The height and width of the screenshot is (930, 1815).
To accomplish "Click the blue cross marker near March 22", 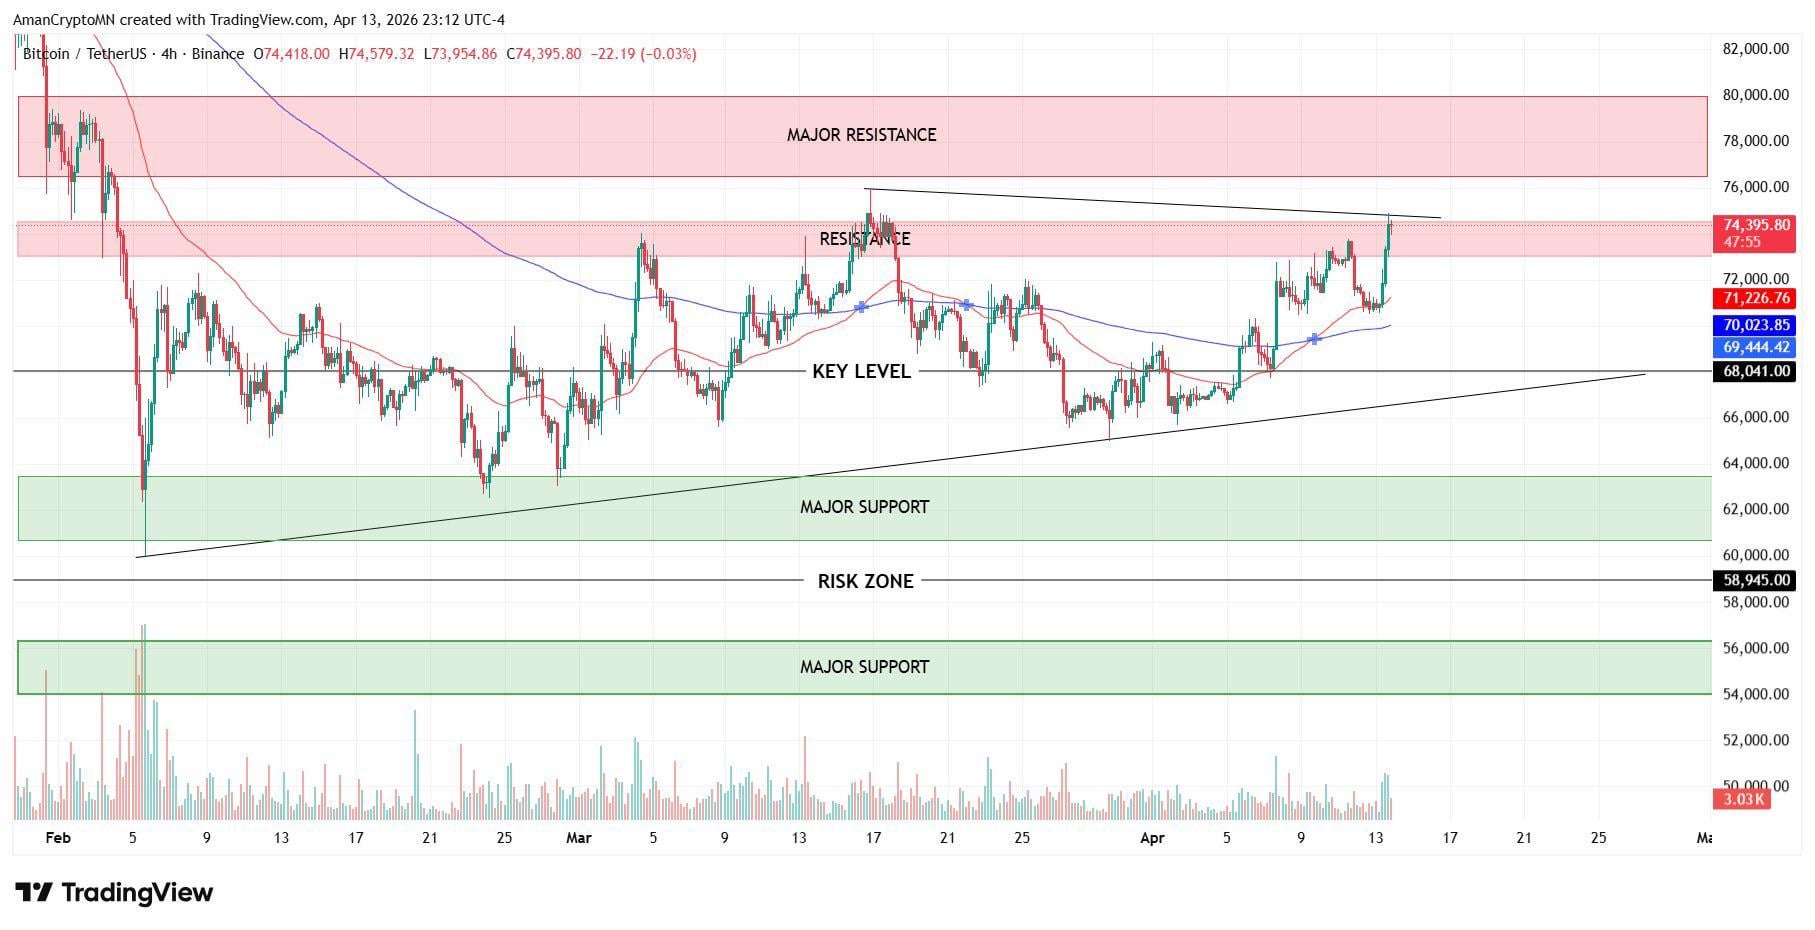I will pyautogui.click(x=966, y=304).
